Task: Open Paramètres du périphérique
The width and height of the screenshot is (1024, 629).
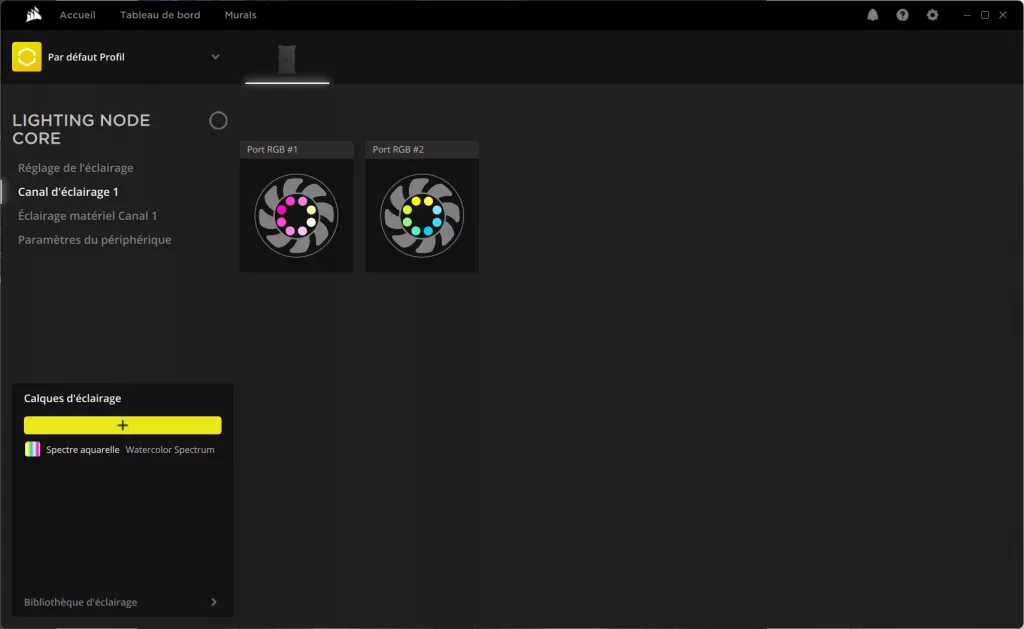Action: (95, 240)
